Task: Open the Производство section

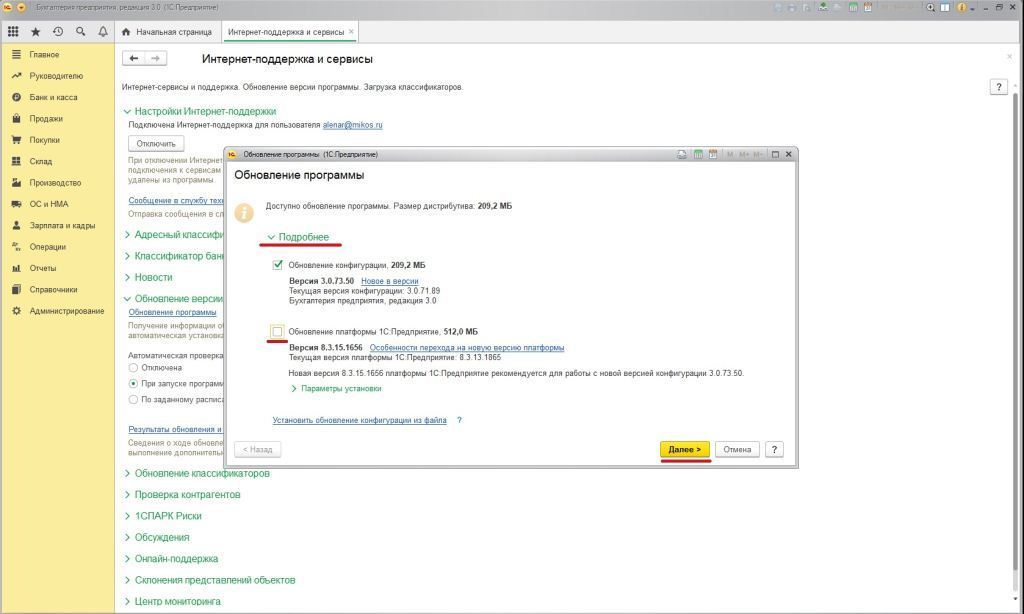Action: (x=55, y=183)
